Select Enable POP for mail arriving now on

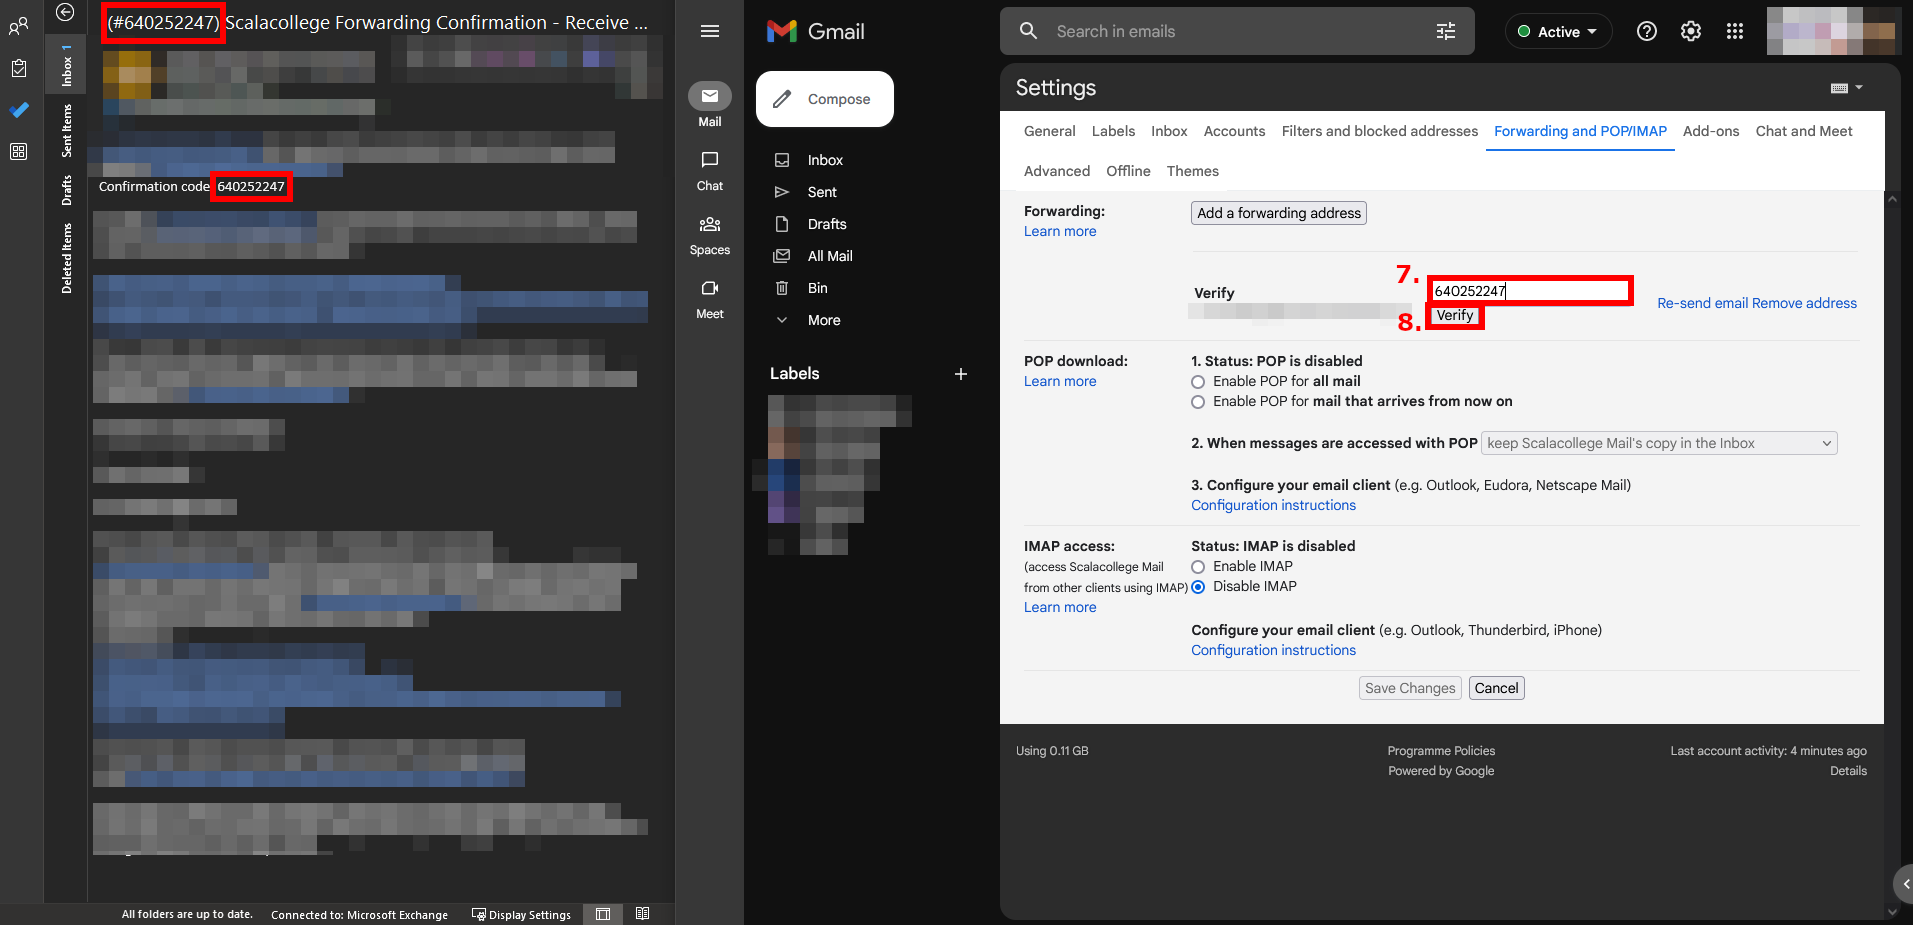pyautogui.click(x=1198, y=402)
